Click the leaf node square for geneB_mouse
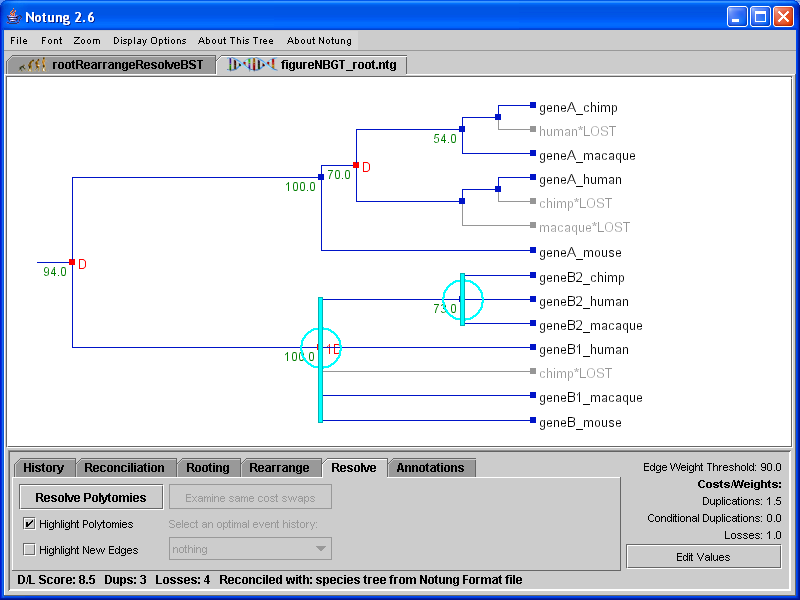Screen dimensions: 800x600 [533, 422]
